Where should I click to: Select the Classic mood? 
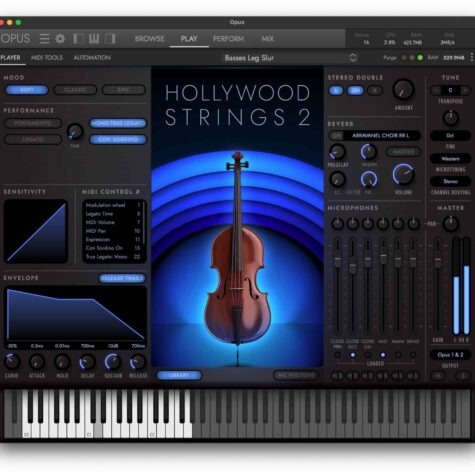75,90
